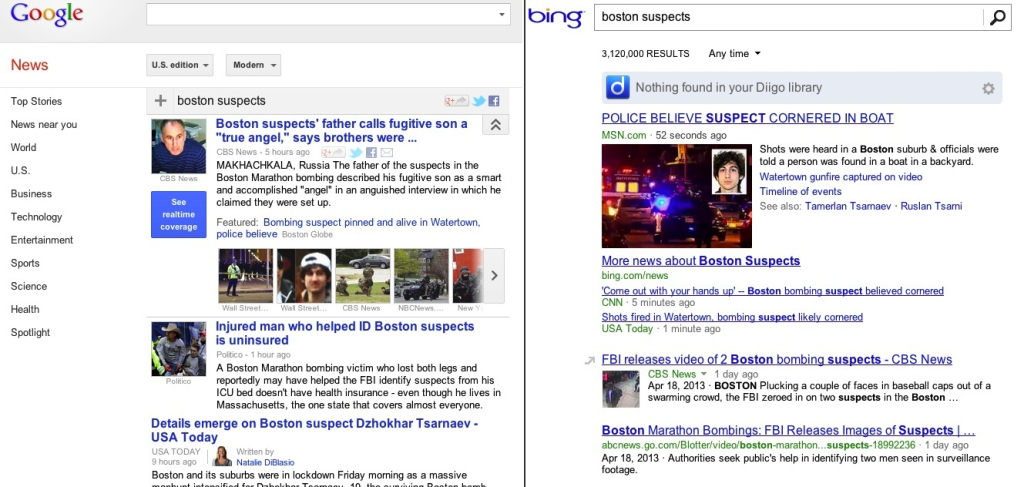Share section on Facebook via header icon
1024x487 pixels.
[x=493, y=101]
